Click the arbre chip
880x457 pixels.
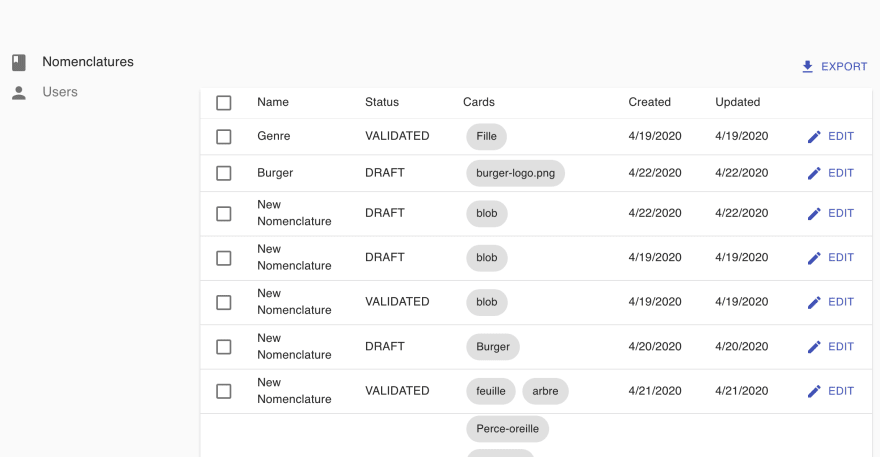(x=546, y=391)
